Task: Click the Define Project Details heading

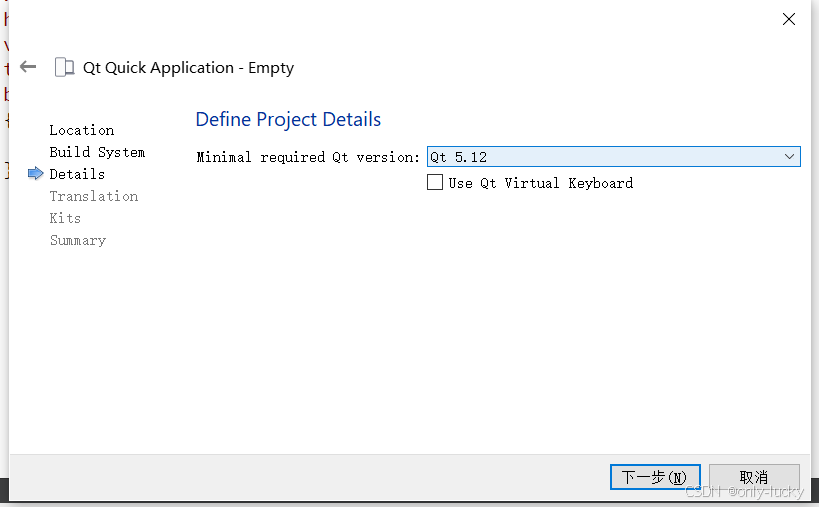Action: (288, 120)
